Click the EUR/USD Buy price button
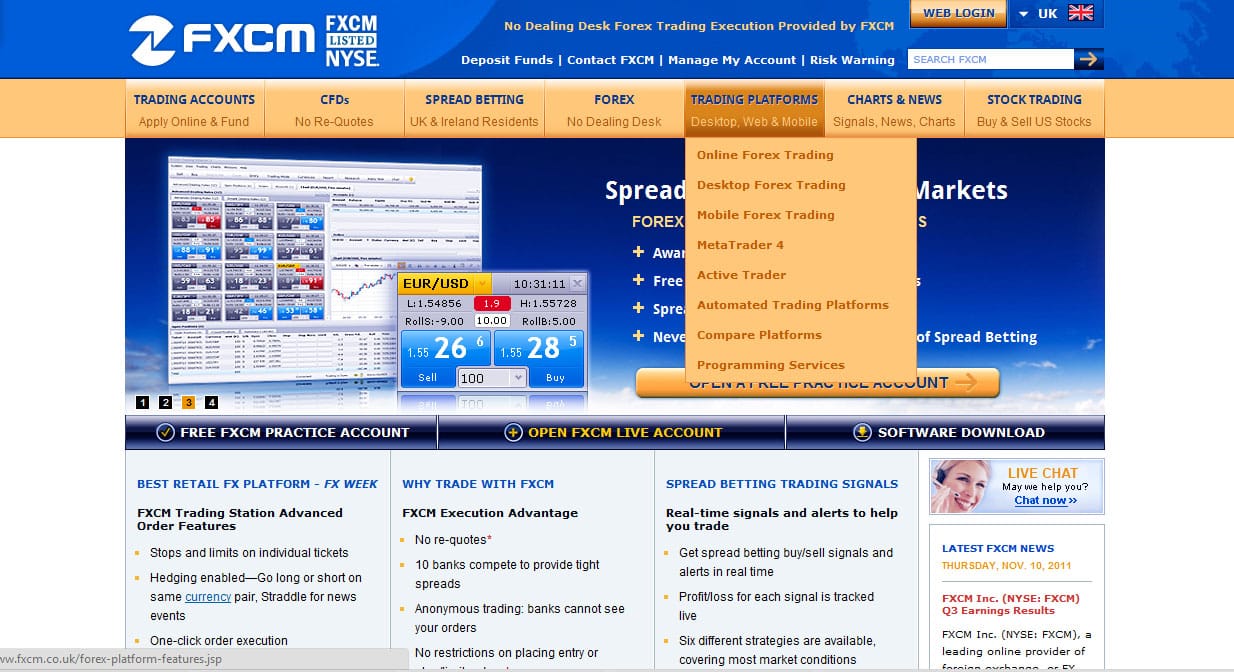This screenshot has height=672, width=1234. point(540,359)
